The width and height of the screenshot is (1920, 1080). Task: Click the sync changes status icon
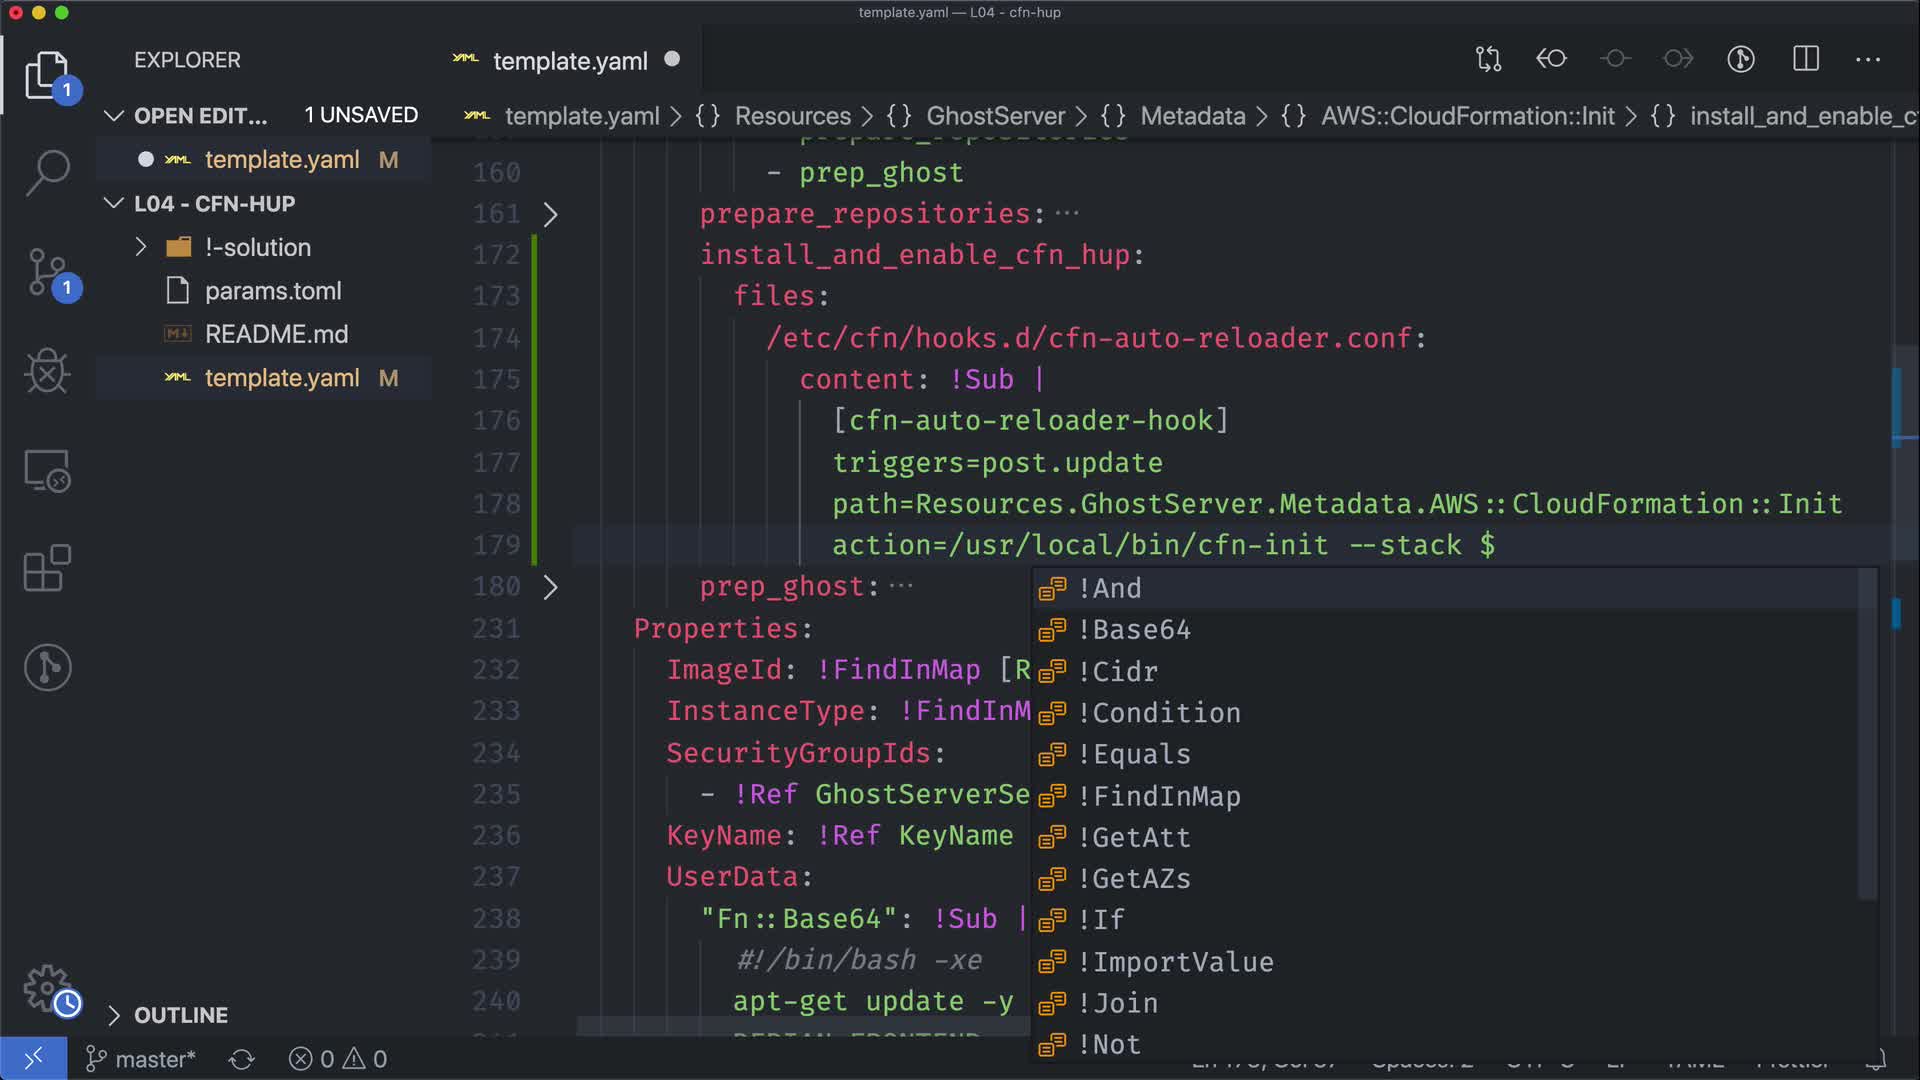click(x=241, y=1059)
